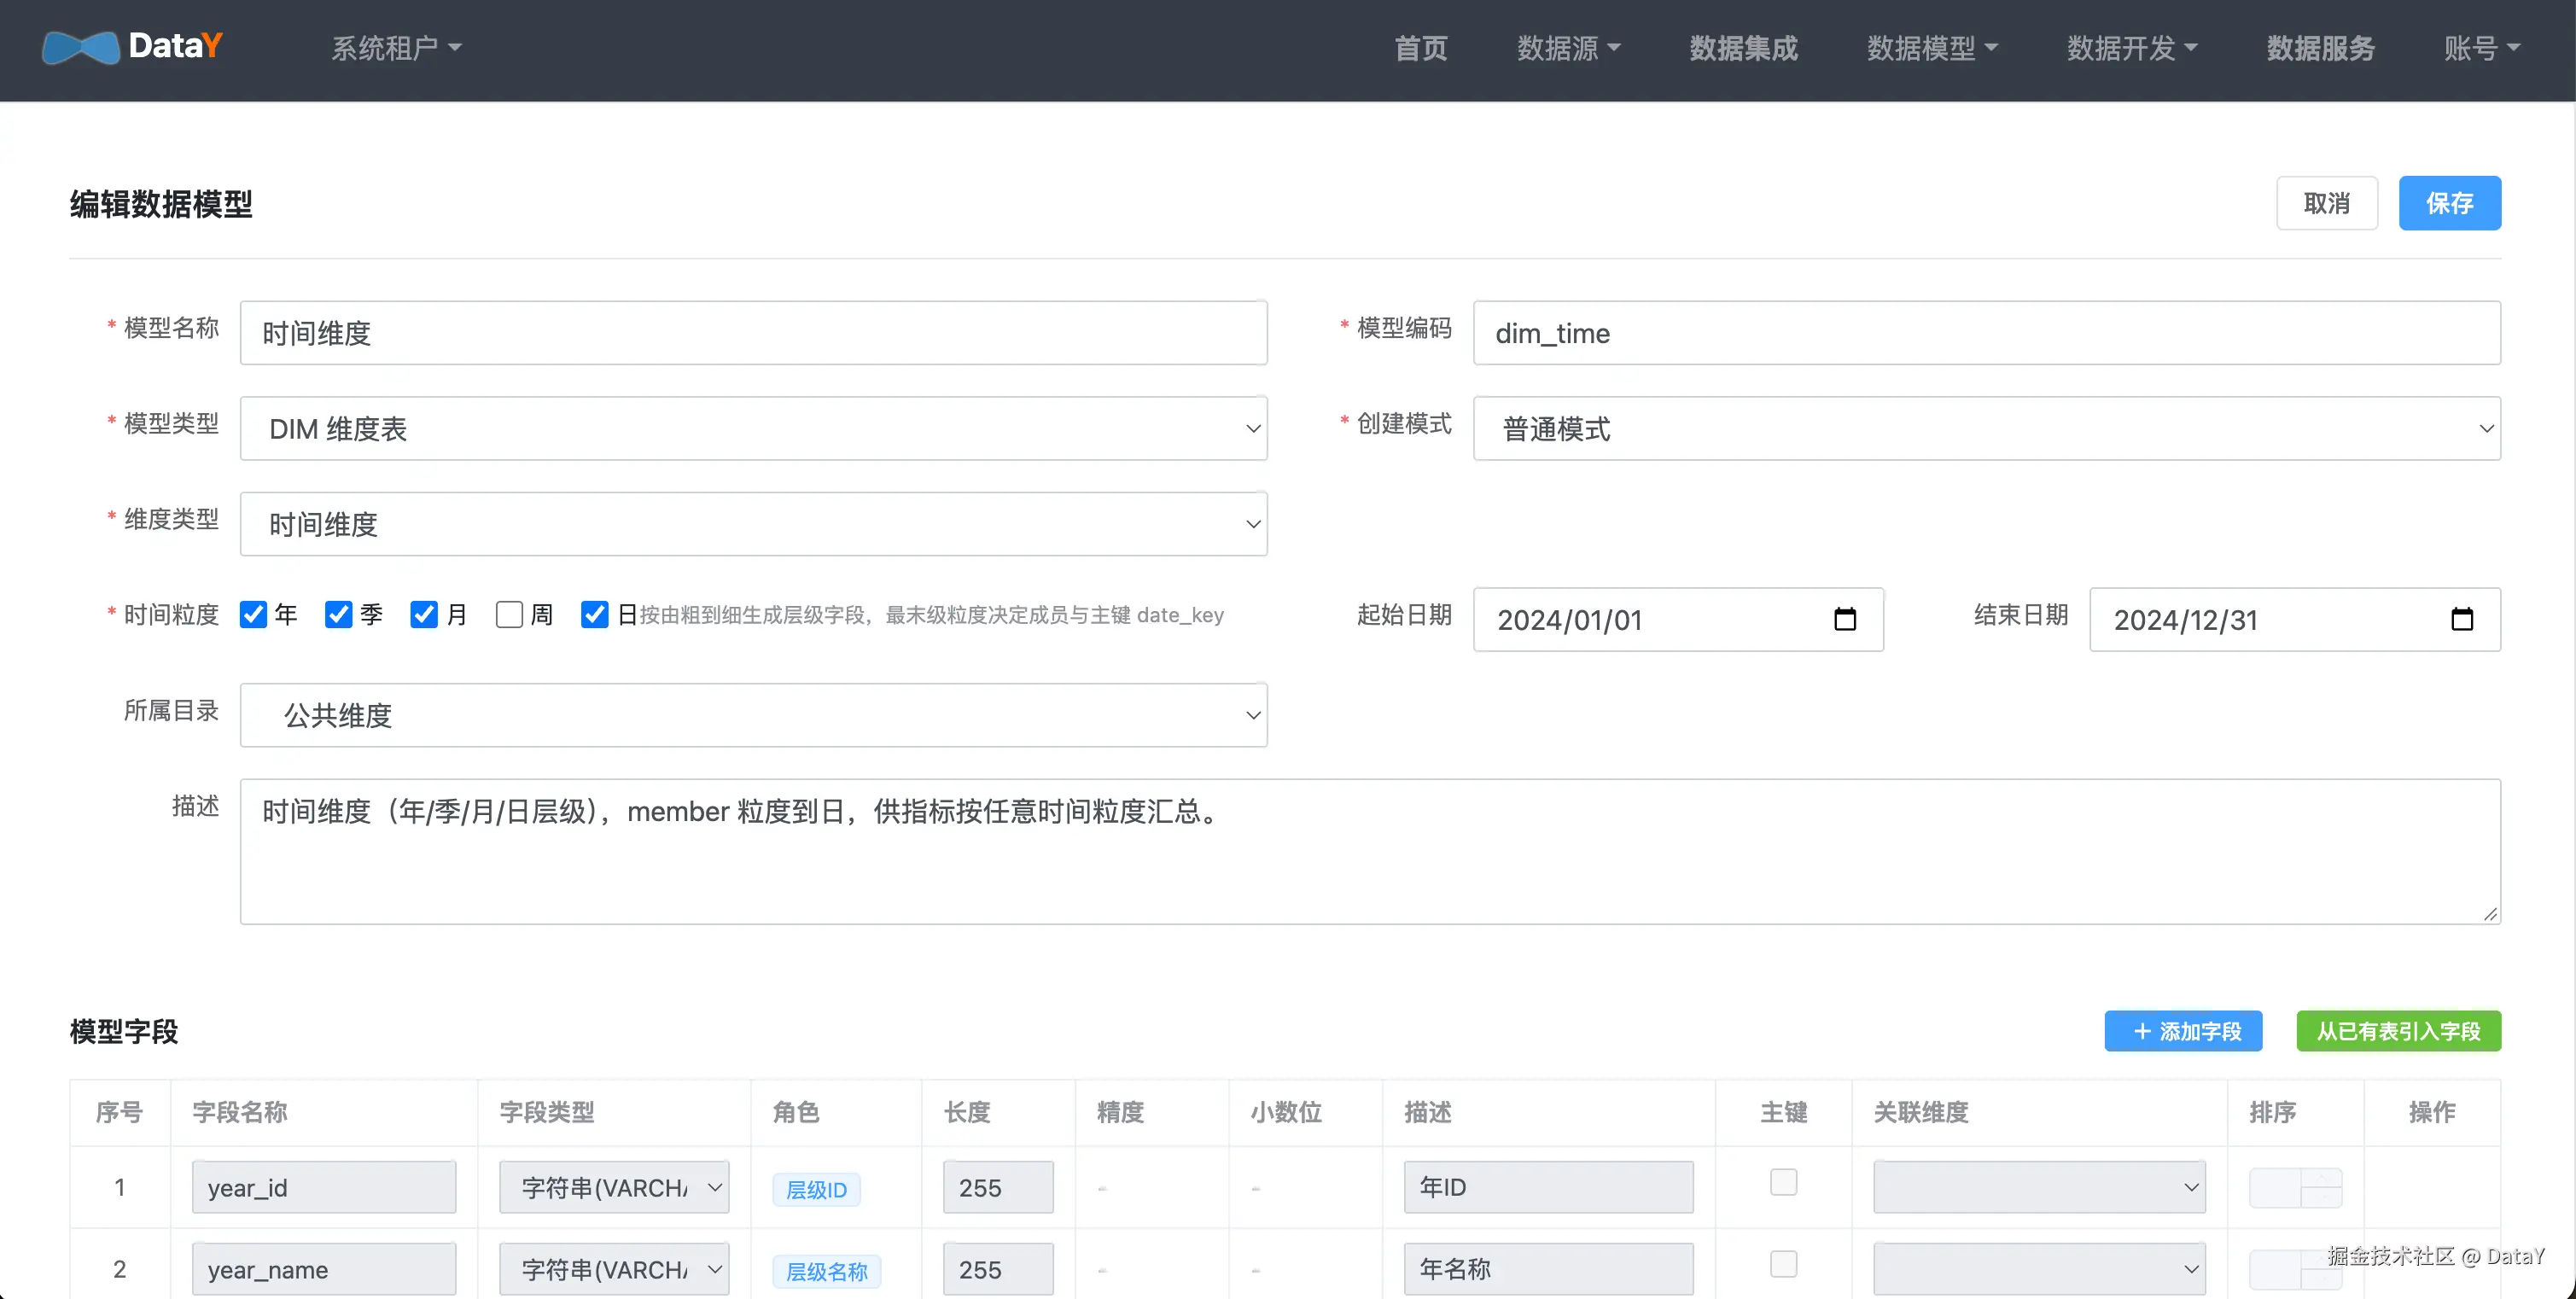Uncheck the 月 granularity checkbox
Screen dimensions: 2576x1299
click(424, 614)
